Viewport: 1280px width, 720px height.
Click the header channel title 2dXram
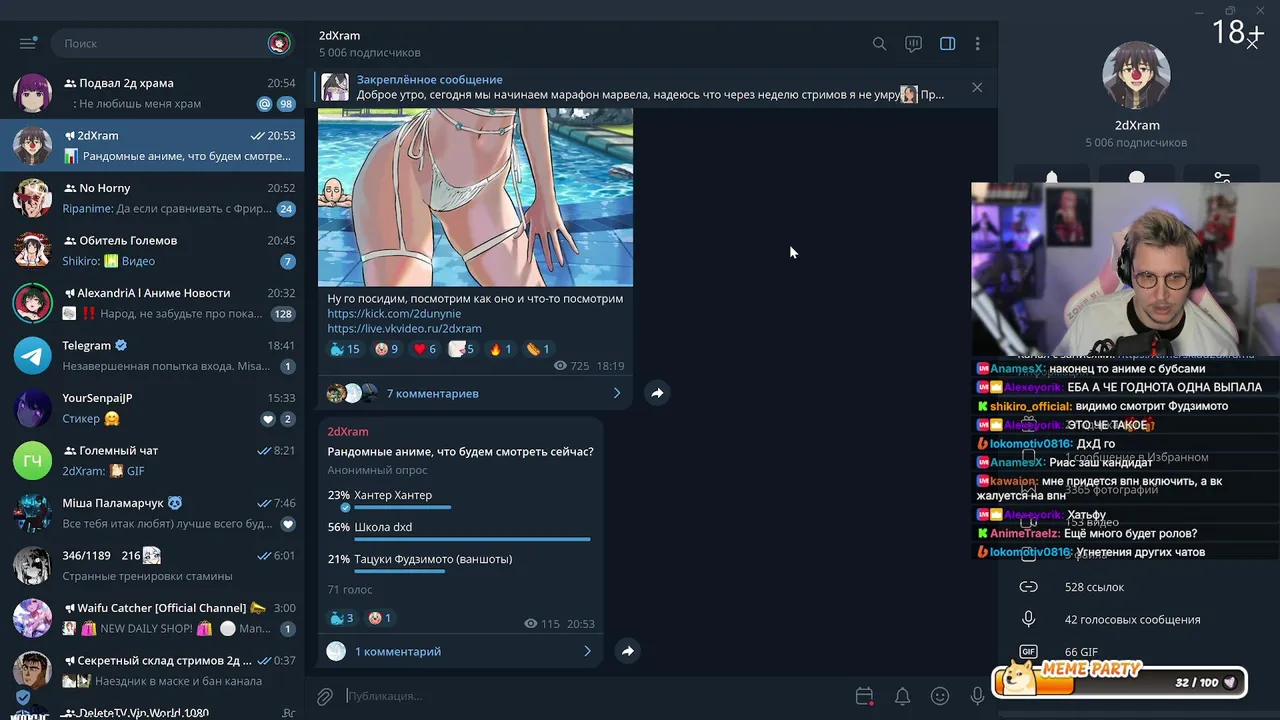(x=339, y=36)
